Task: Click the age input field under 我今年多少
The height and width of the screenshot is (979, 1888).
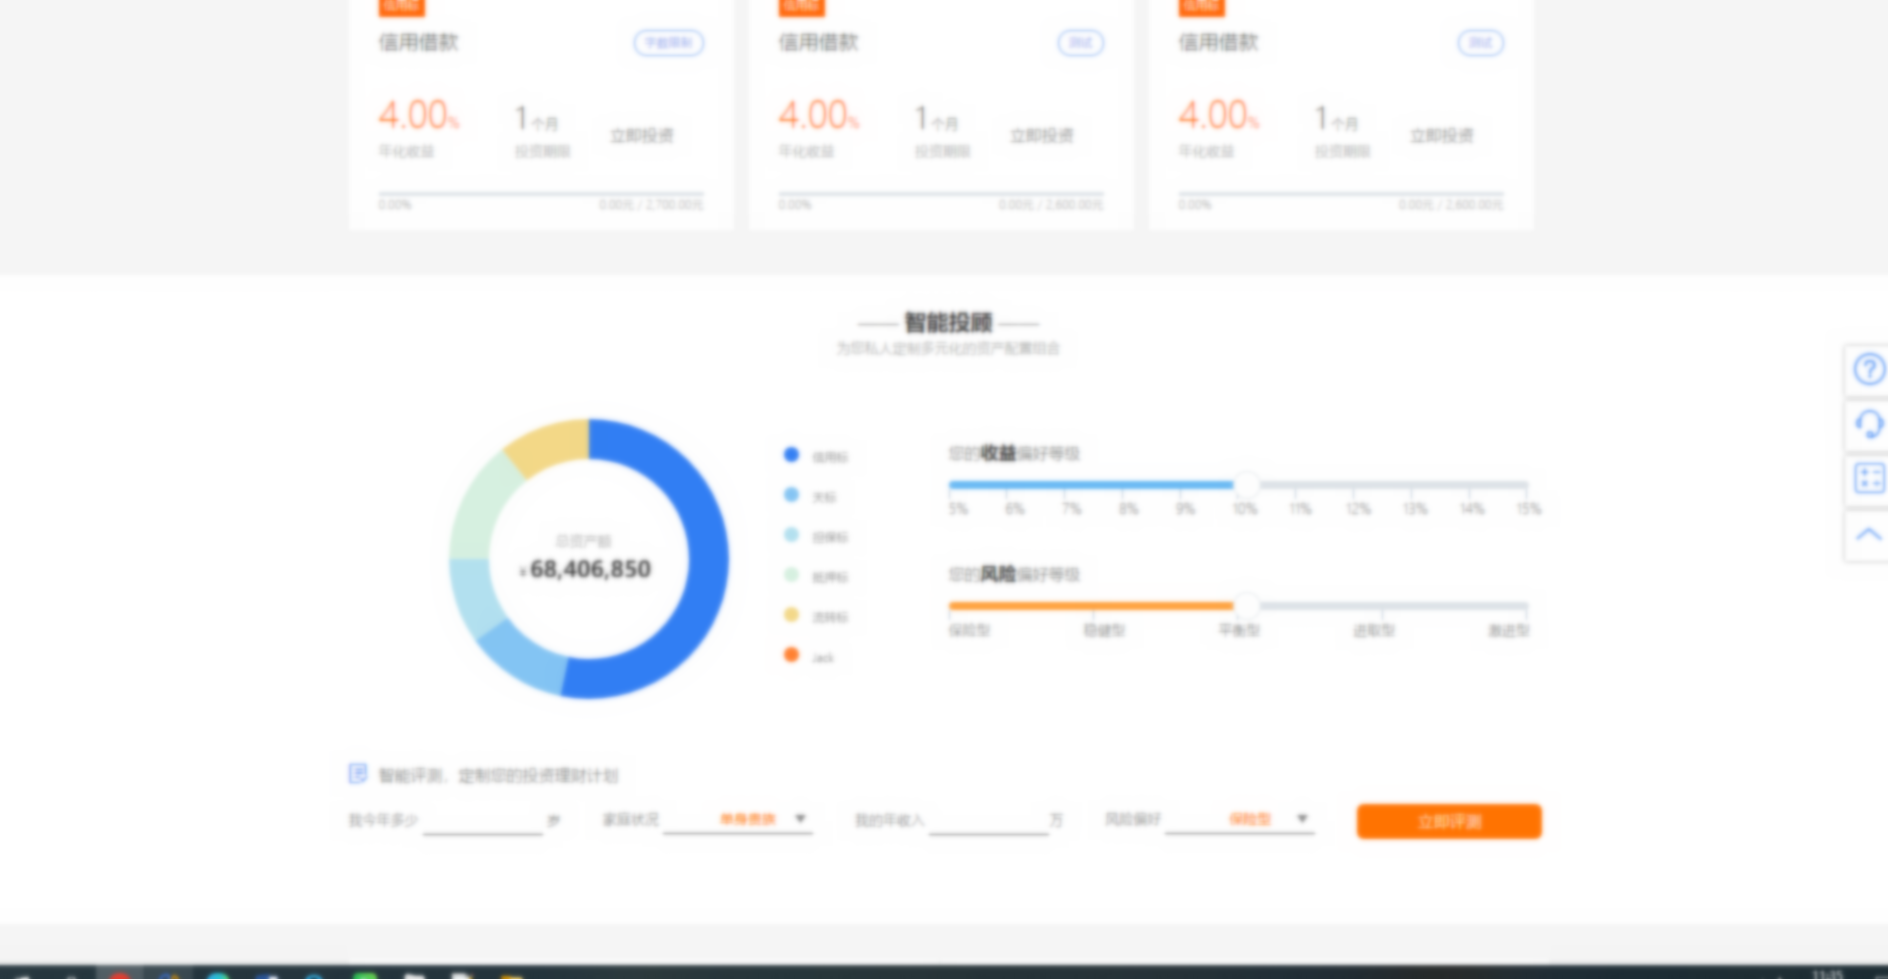Action: coord(483,820)
